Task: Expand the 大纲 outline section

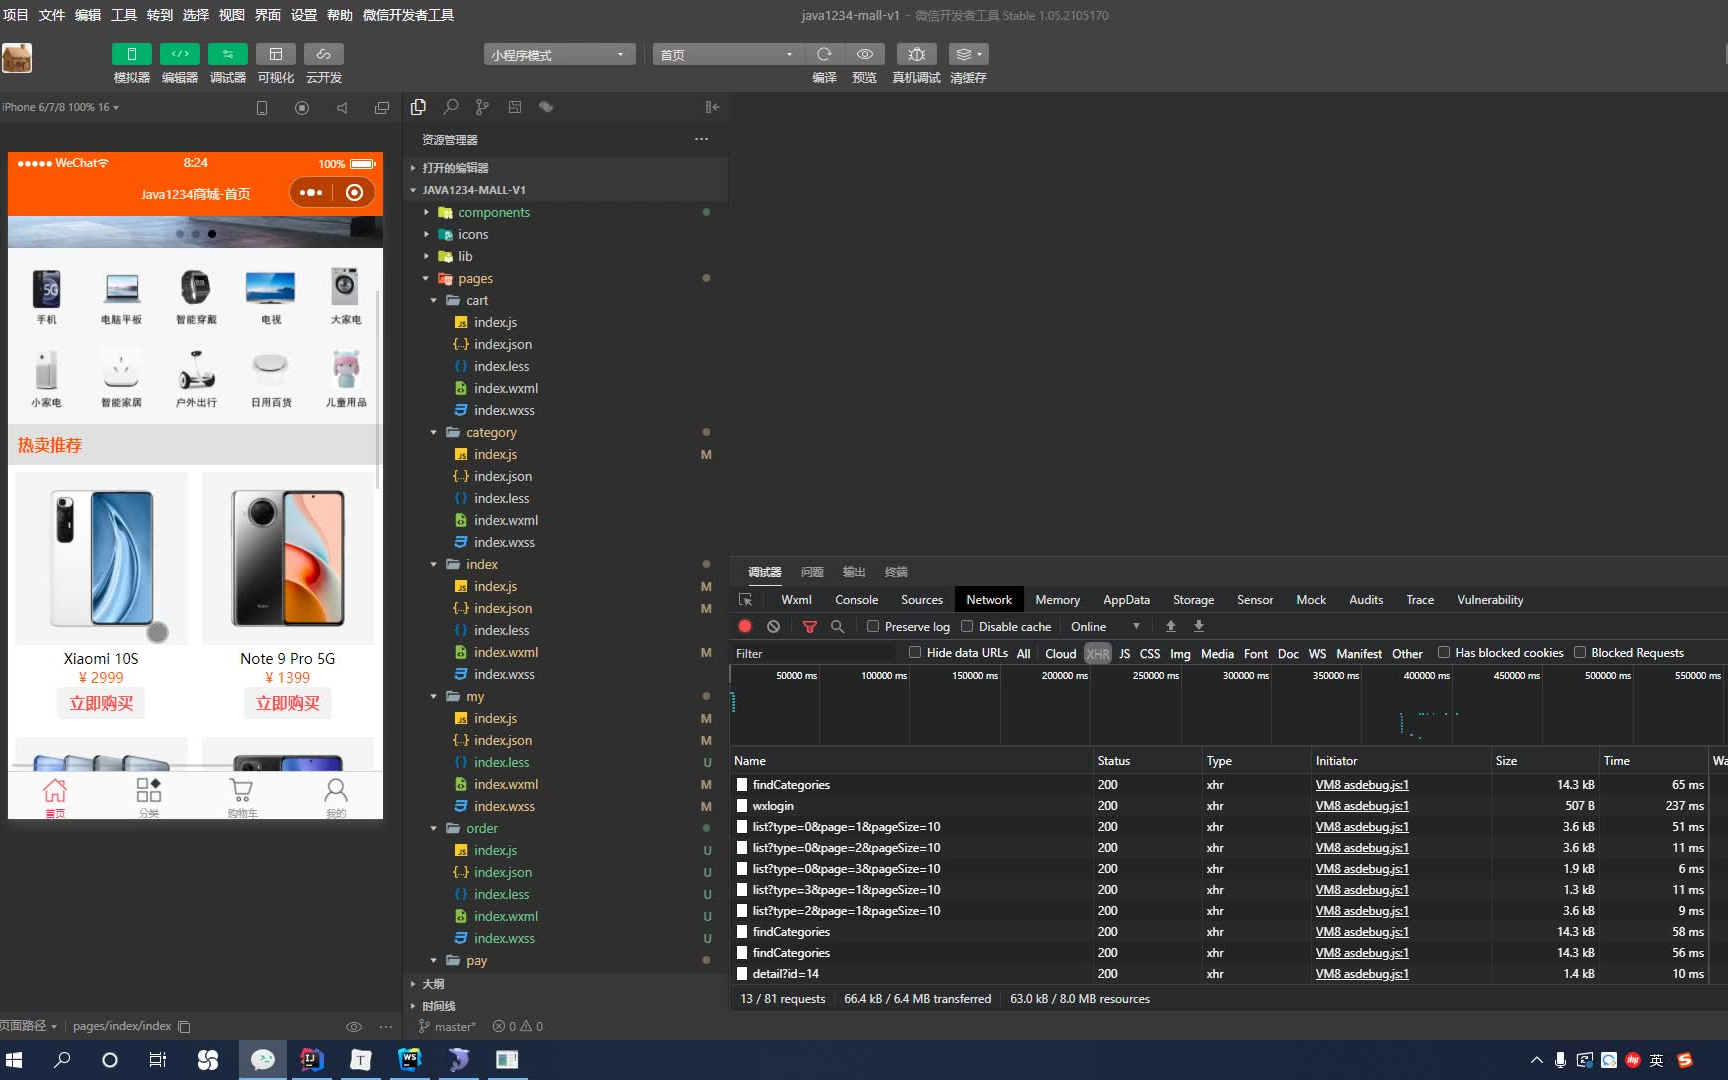Action: point(433,984)
